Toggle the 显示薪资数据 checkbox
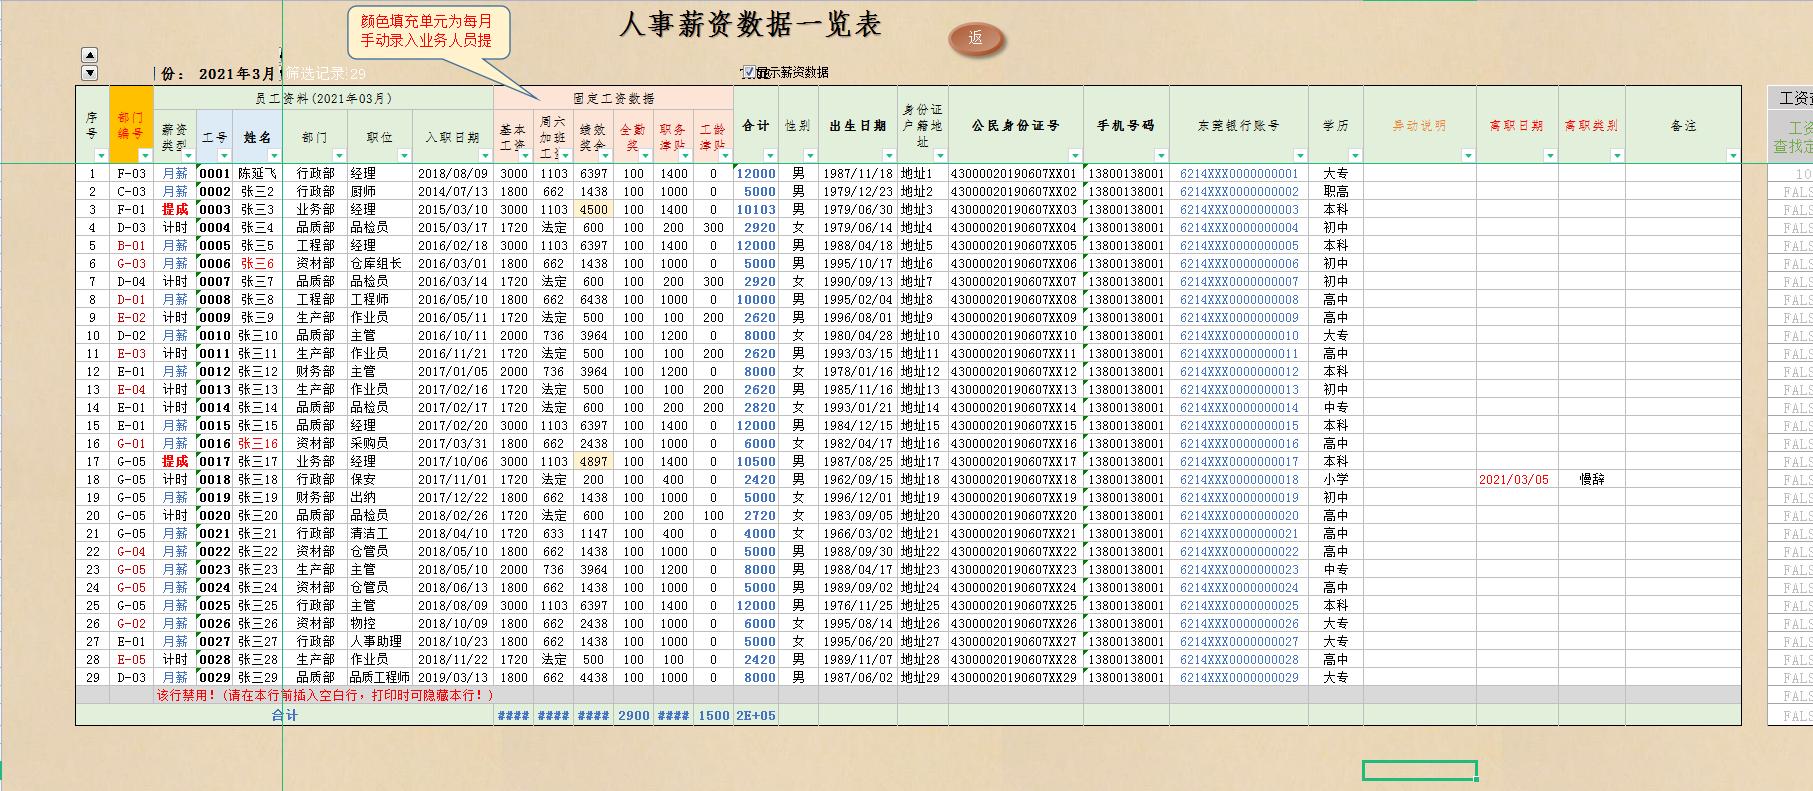The width and height of the screenshot is (1813, 791). pos(748,72)
